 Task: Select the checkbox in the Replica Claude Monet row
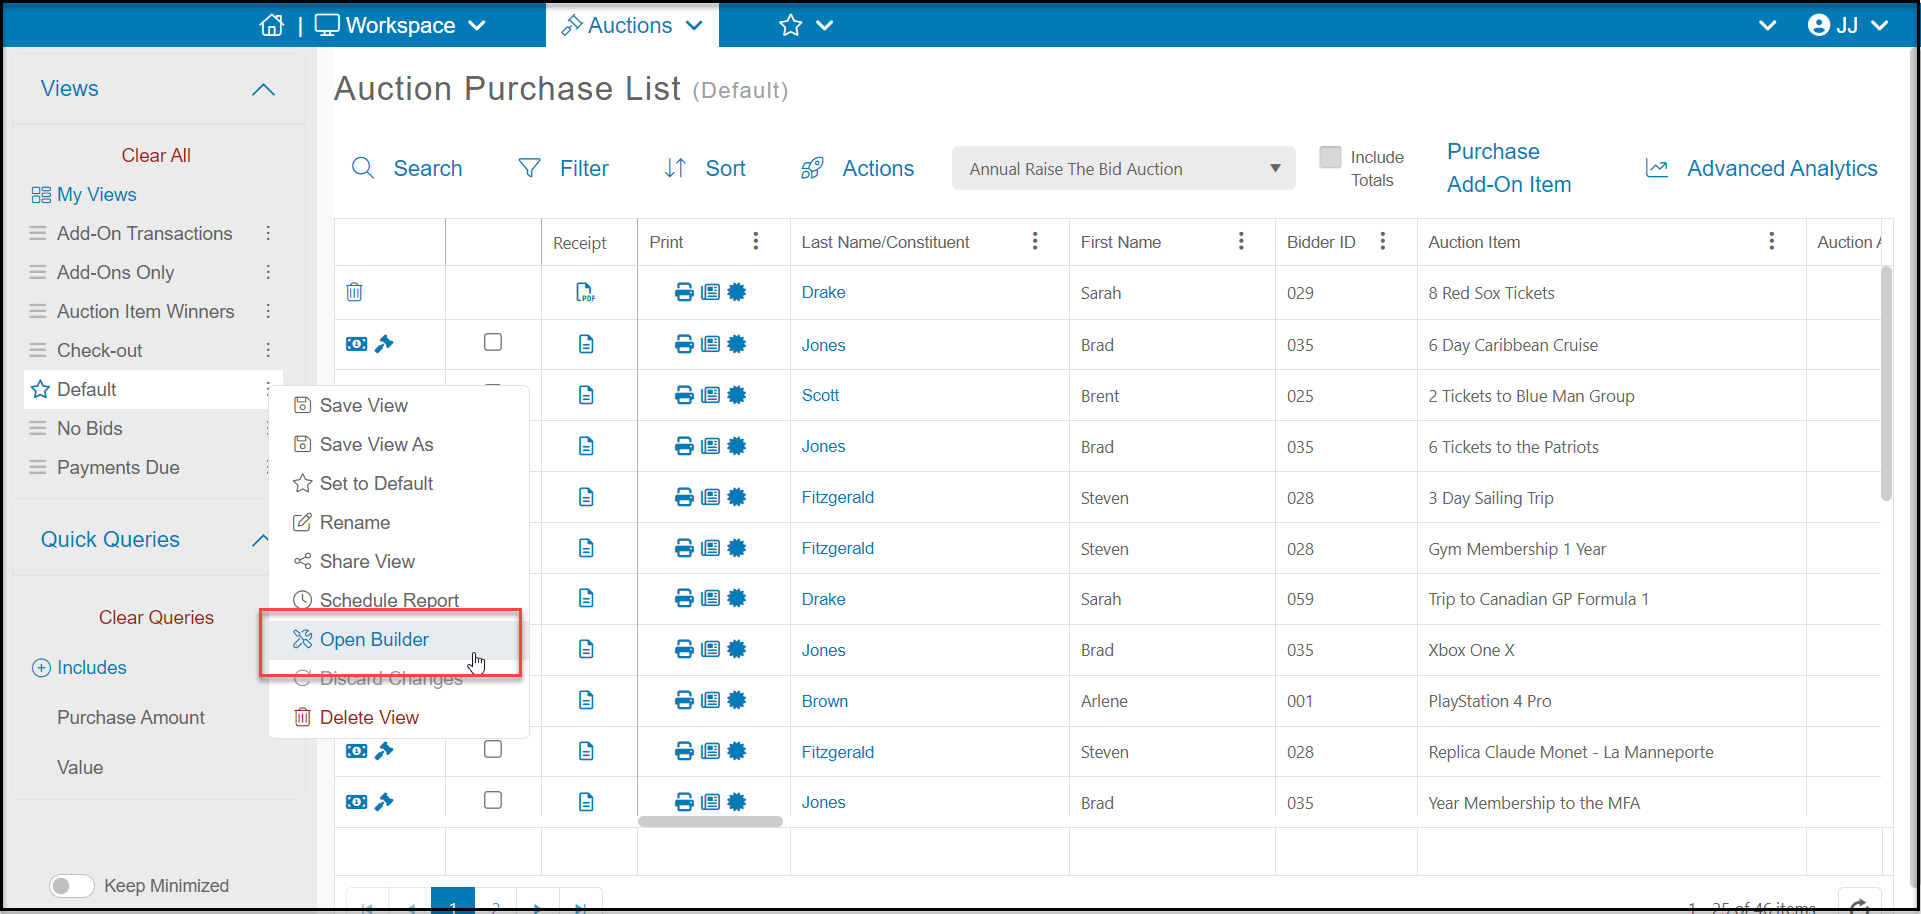tap(493, 749)
